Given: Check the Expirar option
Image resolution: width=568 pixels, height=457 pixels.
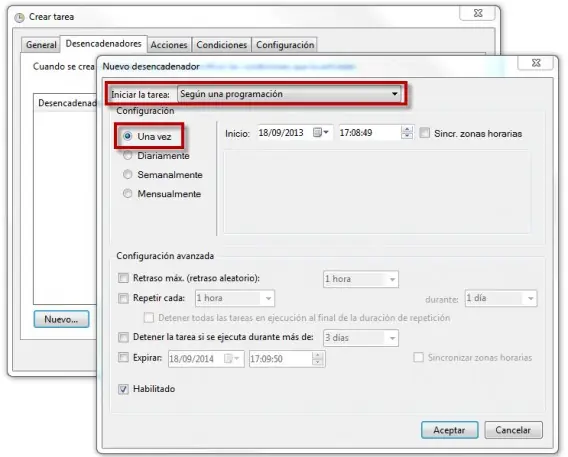Looking at the screenshot, I should [x=124, y=358].
